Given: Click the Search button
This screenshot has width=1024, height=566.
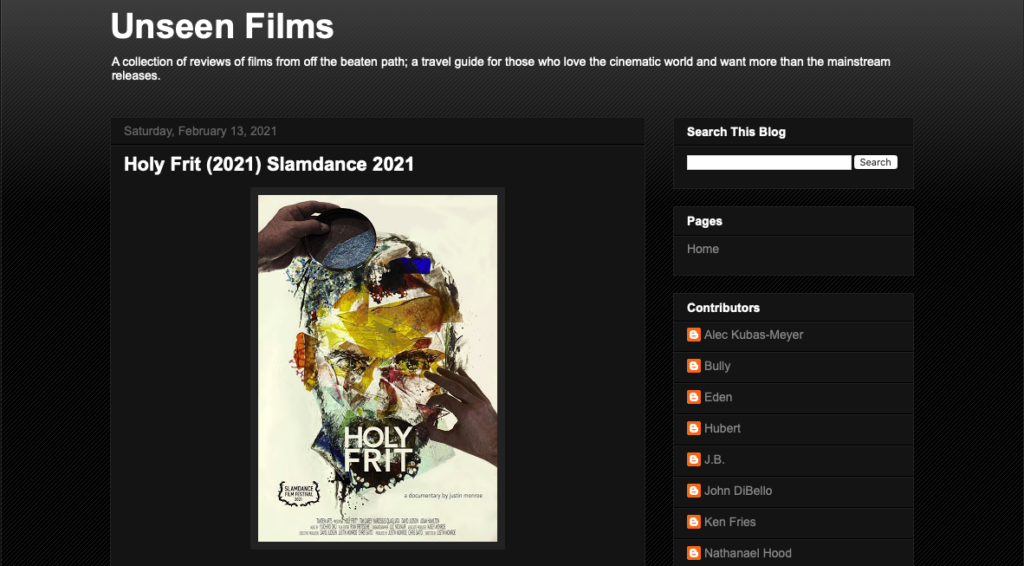Looking at the screenshot, I should coord(875,162).
